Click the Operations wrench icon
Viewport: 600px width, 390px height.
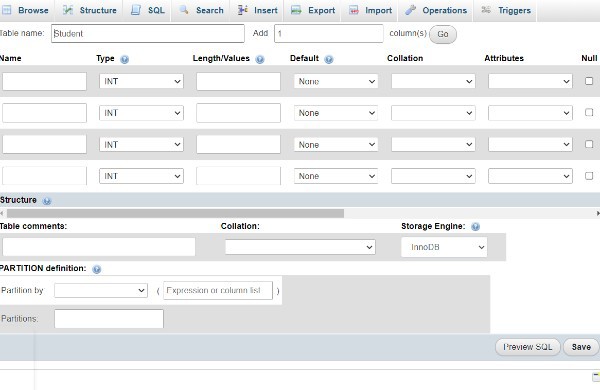coord(410,10)
